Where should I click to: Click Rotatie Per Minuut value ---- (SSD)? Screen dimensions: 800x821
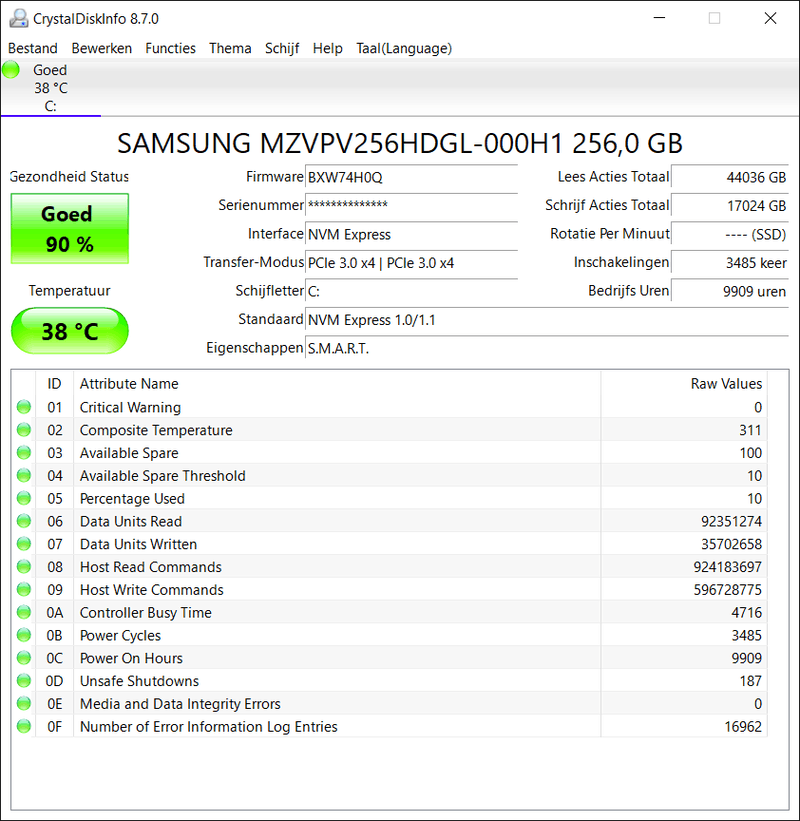click(x=730, y=234)
